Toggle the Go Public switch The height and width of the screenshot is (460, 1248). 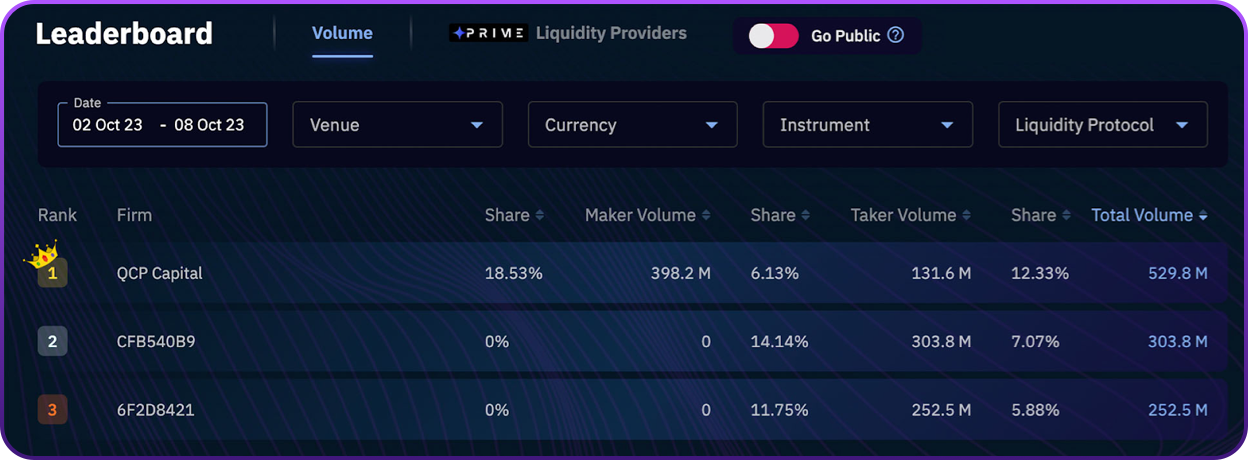point(774,36)
